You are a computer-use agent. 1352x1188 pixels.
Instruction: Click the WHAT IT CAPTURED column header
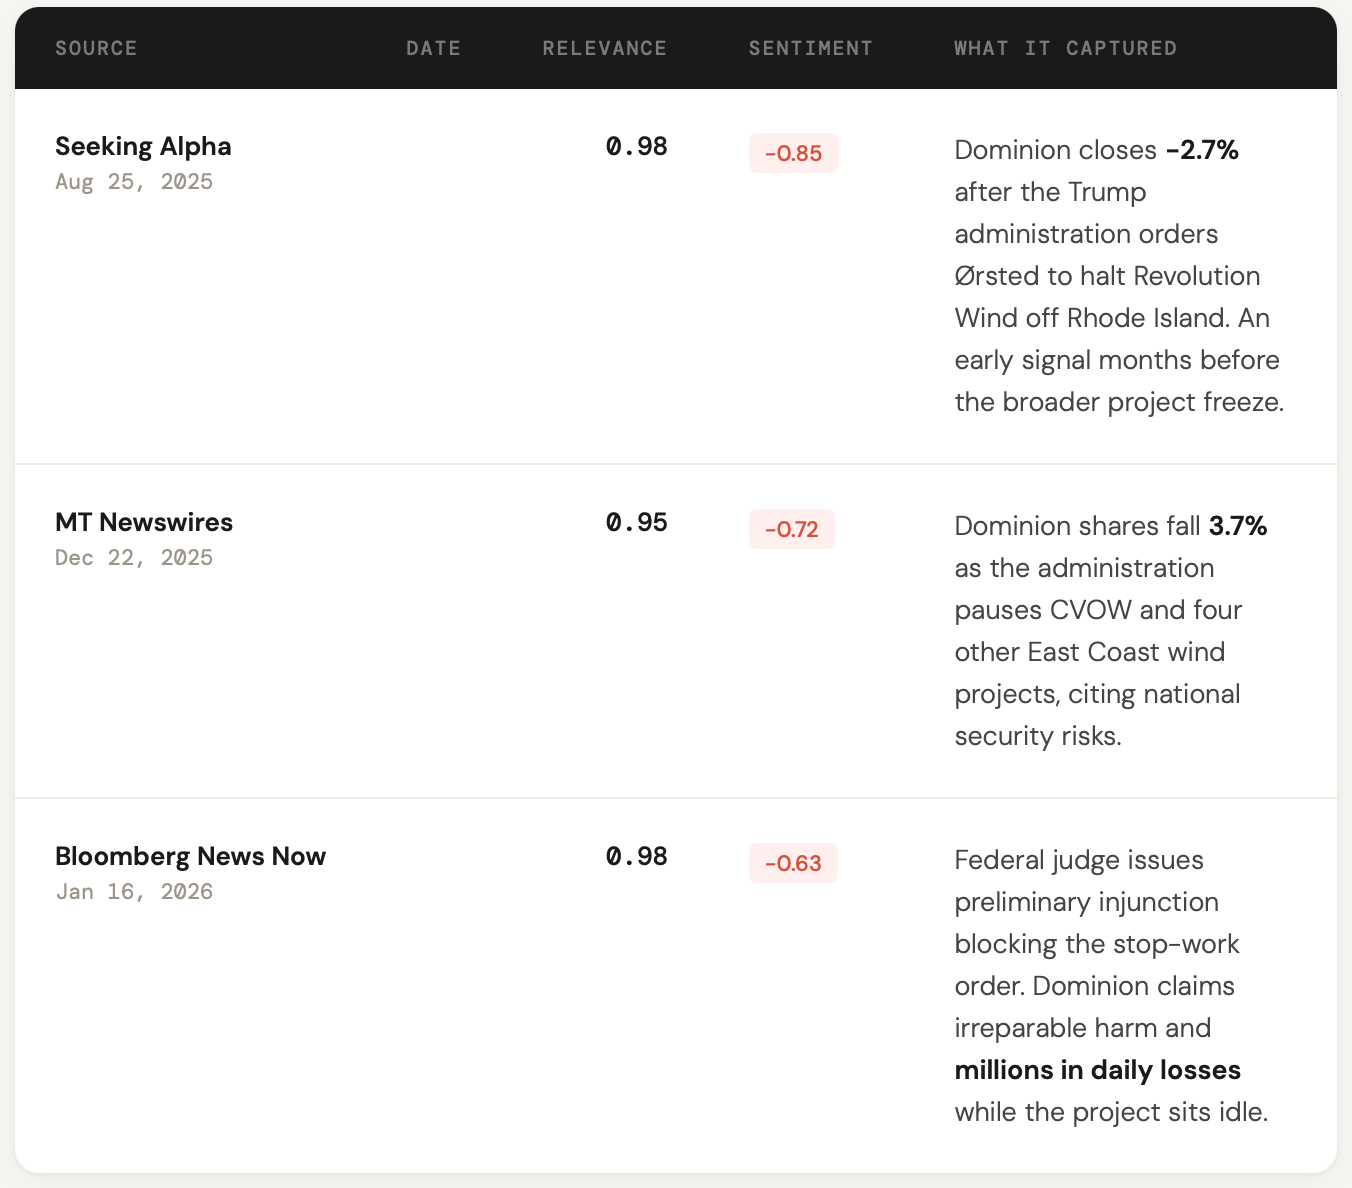(x=1065, y=48)
